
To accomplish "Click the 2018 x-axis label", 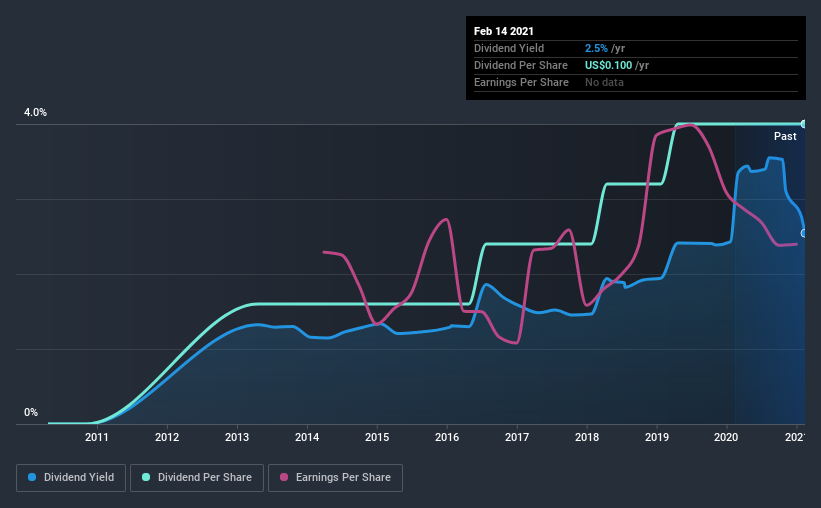I will (x=587, y=437).
